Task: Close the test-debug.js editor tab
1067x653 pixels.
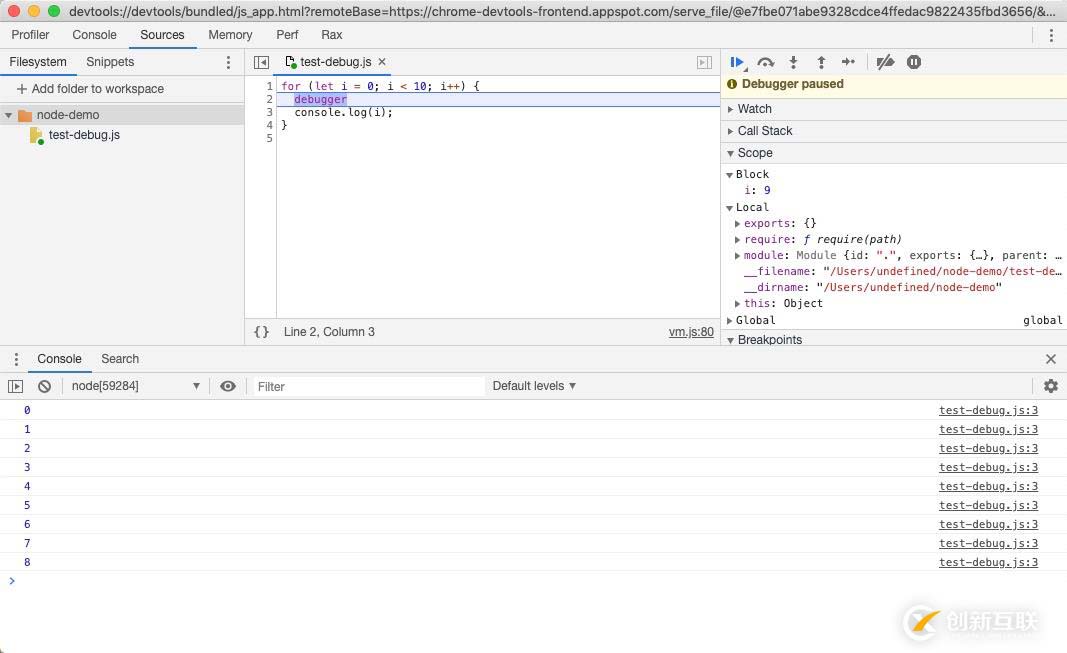Action: point(382,61)
